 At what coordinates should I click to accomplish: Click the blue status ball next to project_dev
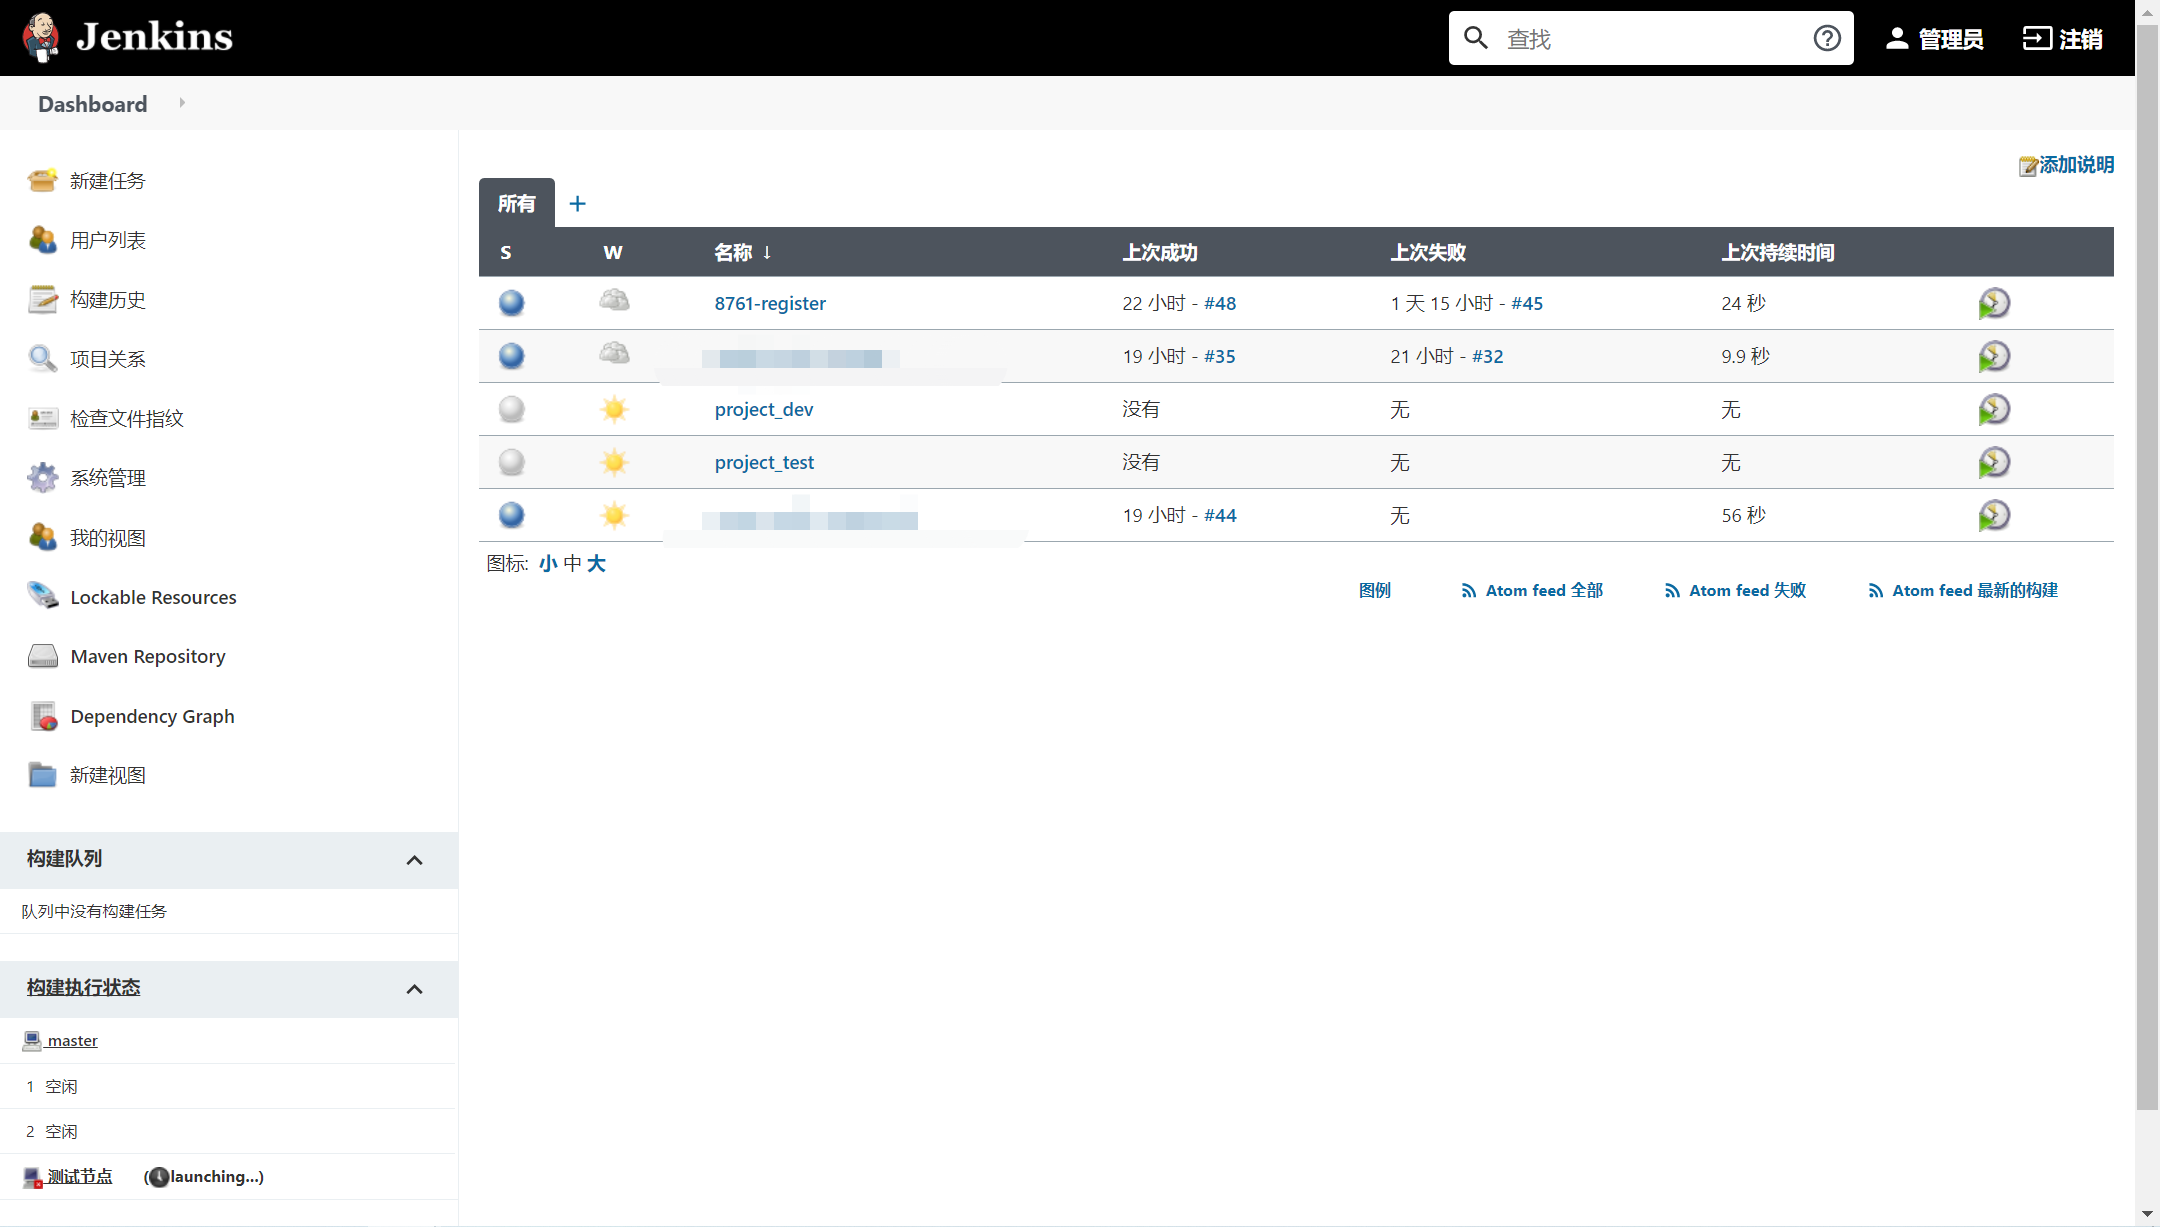tap(510, 409)
